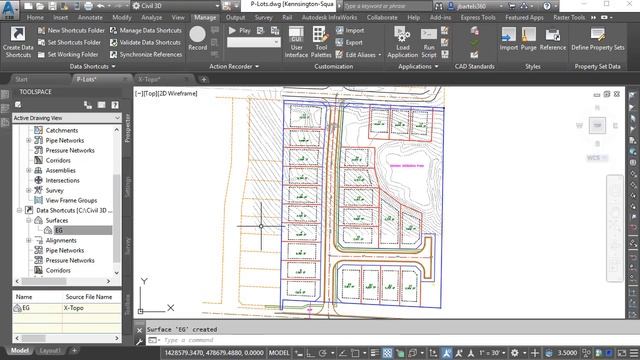Click ViewCube TOP face
The image size is (640, 360).
pyautogui.click(x=597, y=125)
